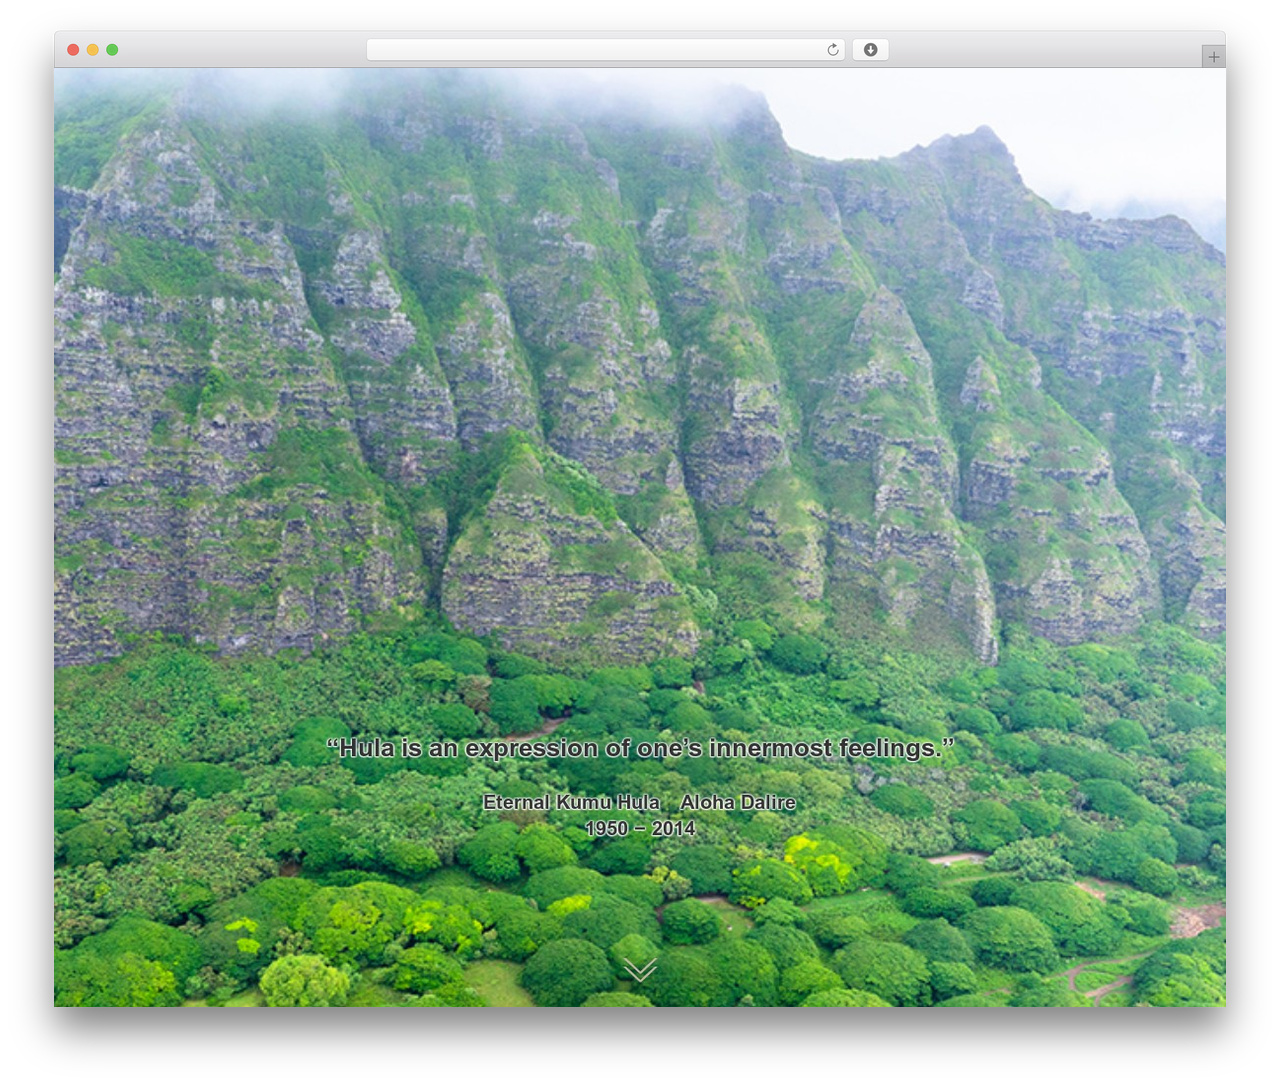Screen dimensions: 1280x1084
Task: Add a new browser tab
Action: pos(1213,57)
